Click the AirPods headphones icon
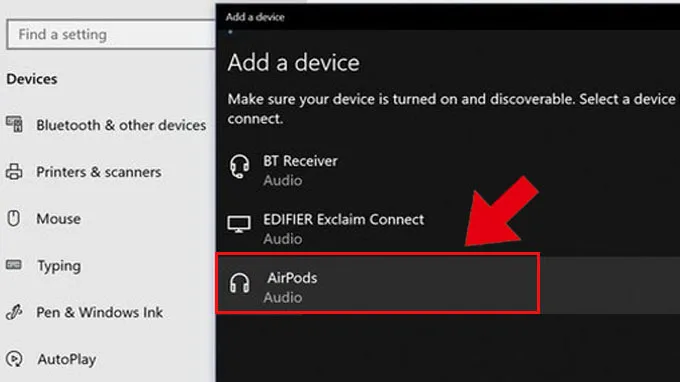The height and width of the screenshot is (382, 680). coord(239,283)
